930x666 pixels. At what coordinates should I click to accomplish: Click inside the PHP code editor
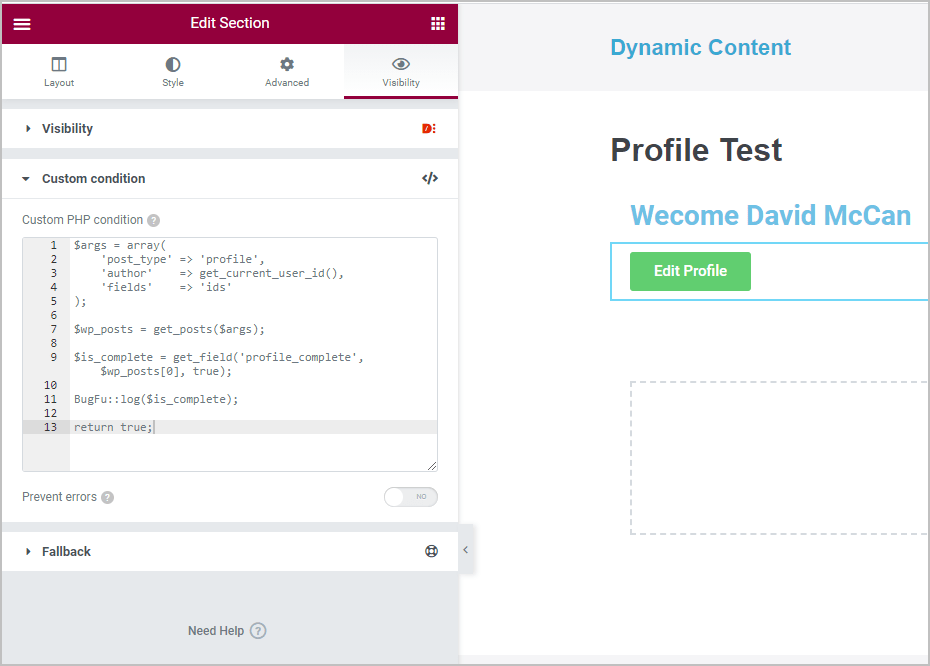click(230, 354)
